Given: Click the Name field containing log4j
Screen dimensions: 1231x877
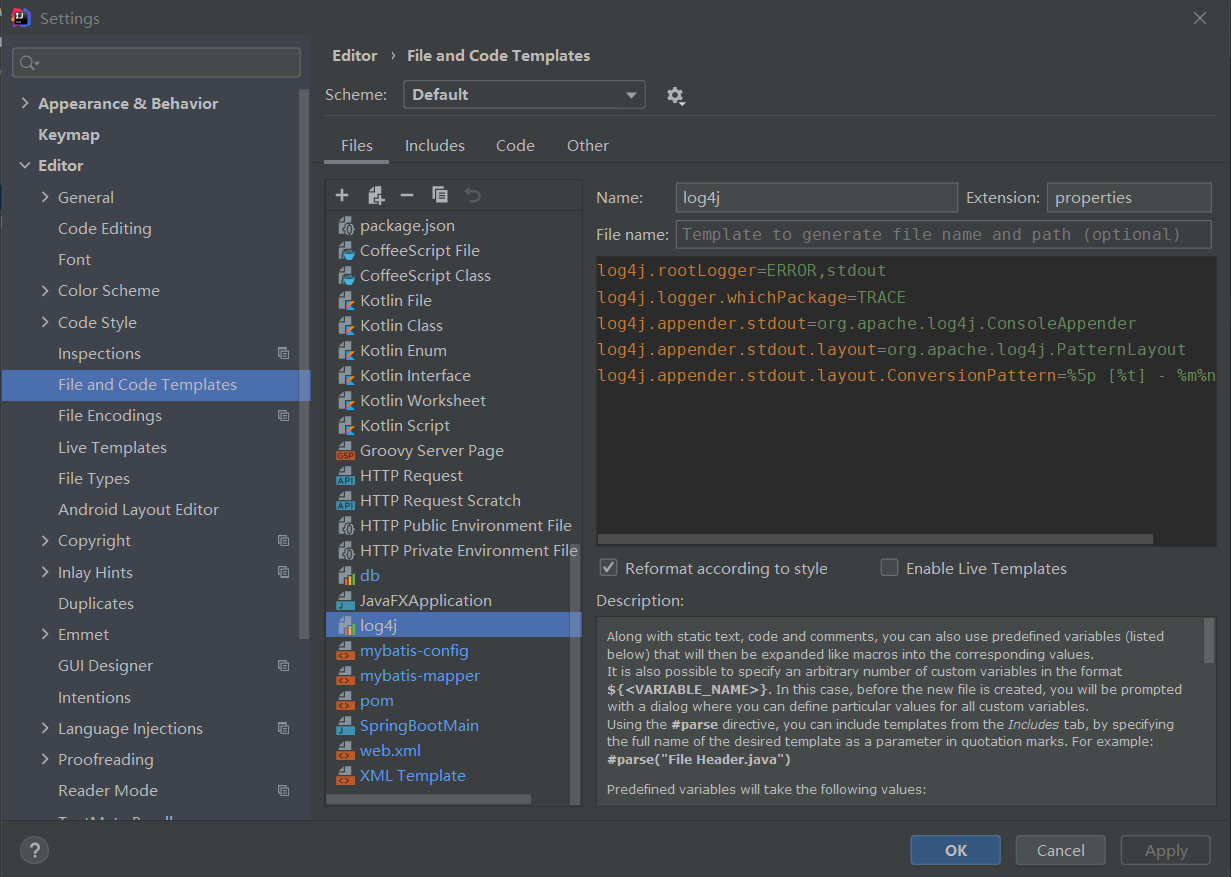Looking at the screenshot, I should [816, 198].
